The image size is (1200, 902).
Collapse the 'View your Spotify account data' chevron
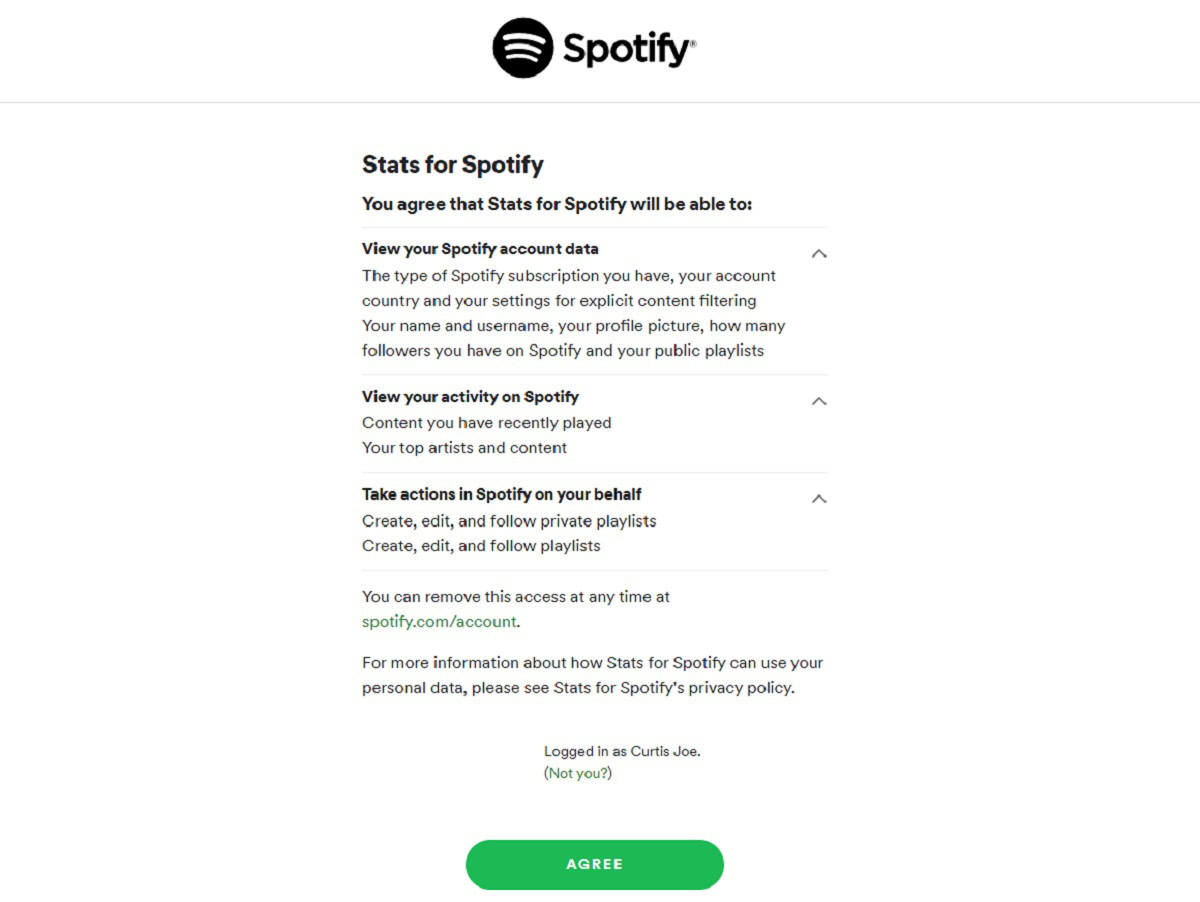[819, 254]
